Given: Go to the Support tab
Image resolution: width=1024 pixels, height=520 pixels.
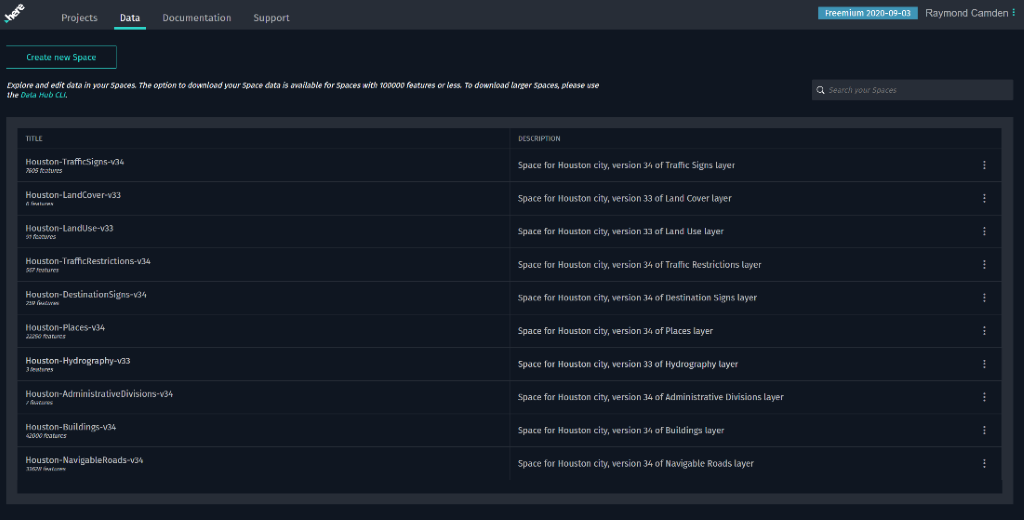Looking at the screenshot, I should 271,18.
